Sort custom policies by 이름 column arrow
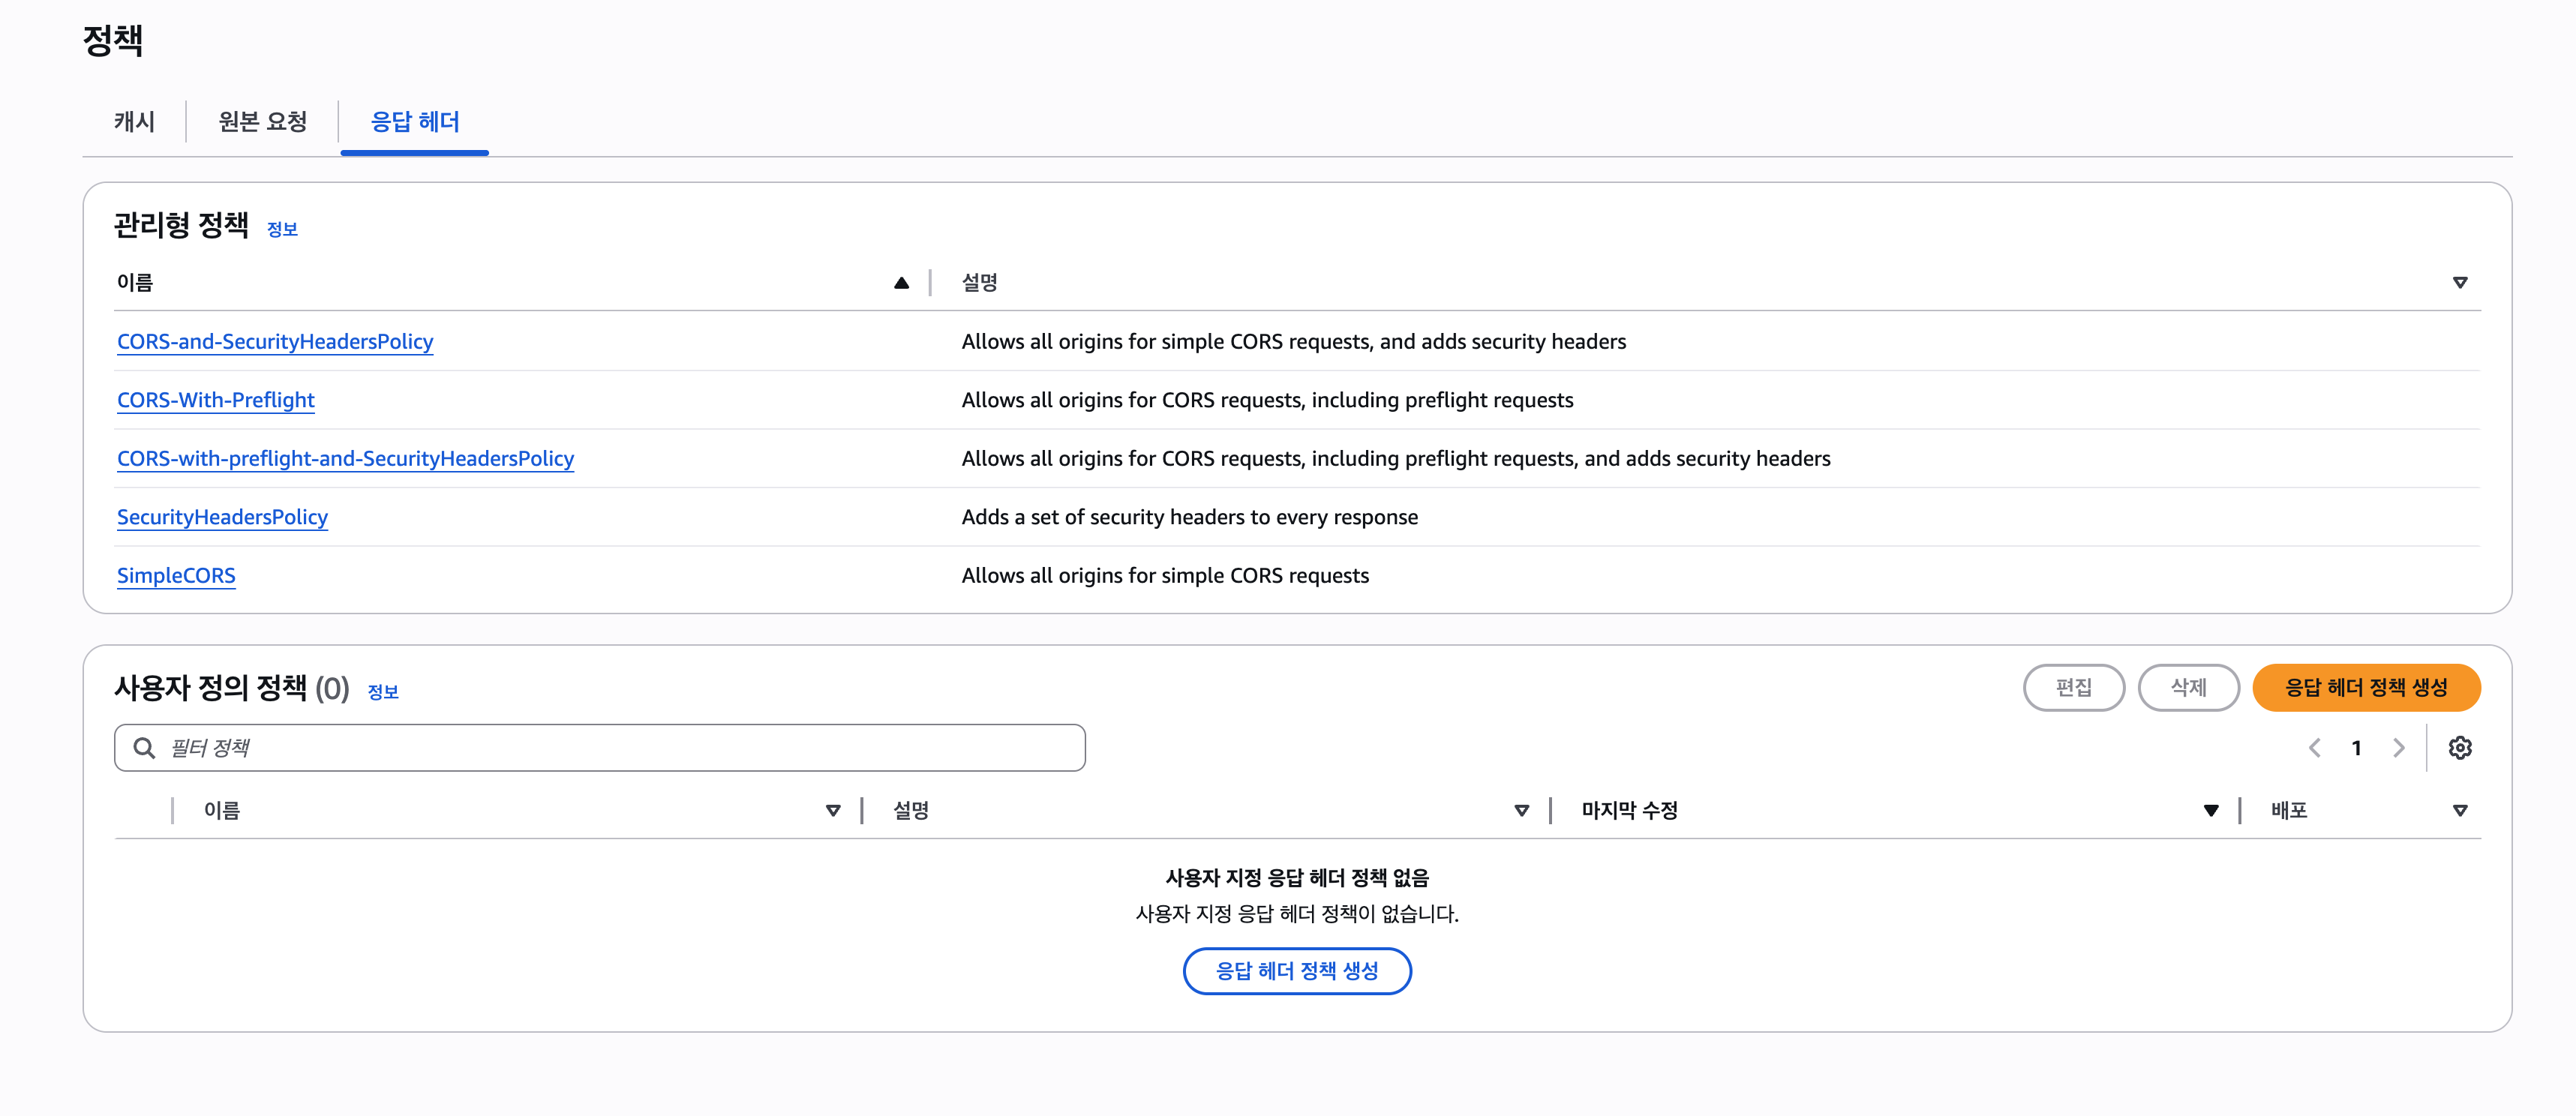Image resolution: width=2576 pixels, height=1116 pixels. (x=832, y=811)
